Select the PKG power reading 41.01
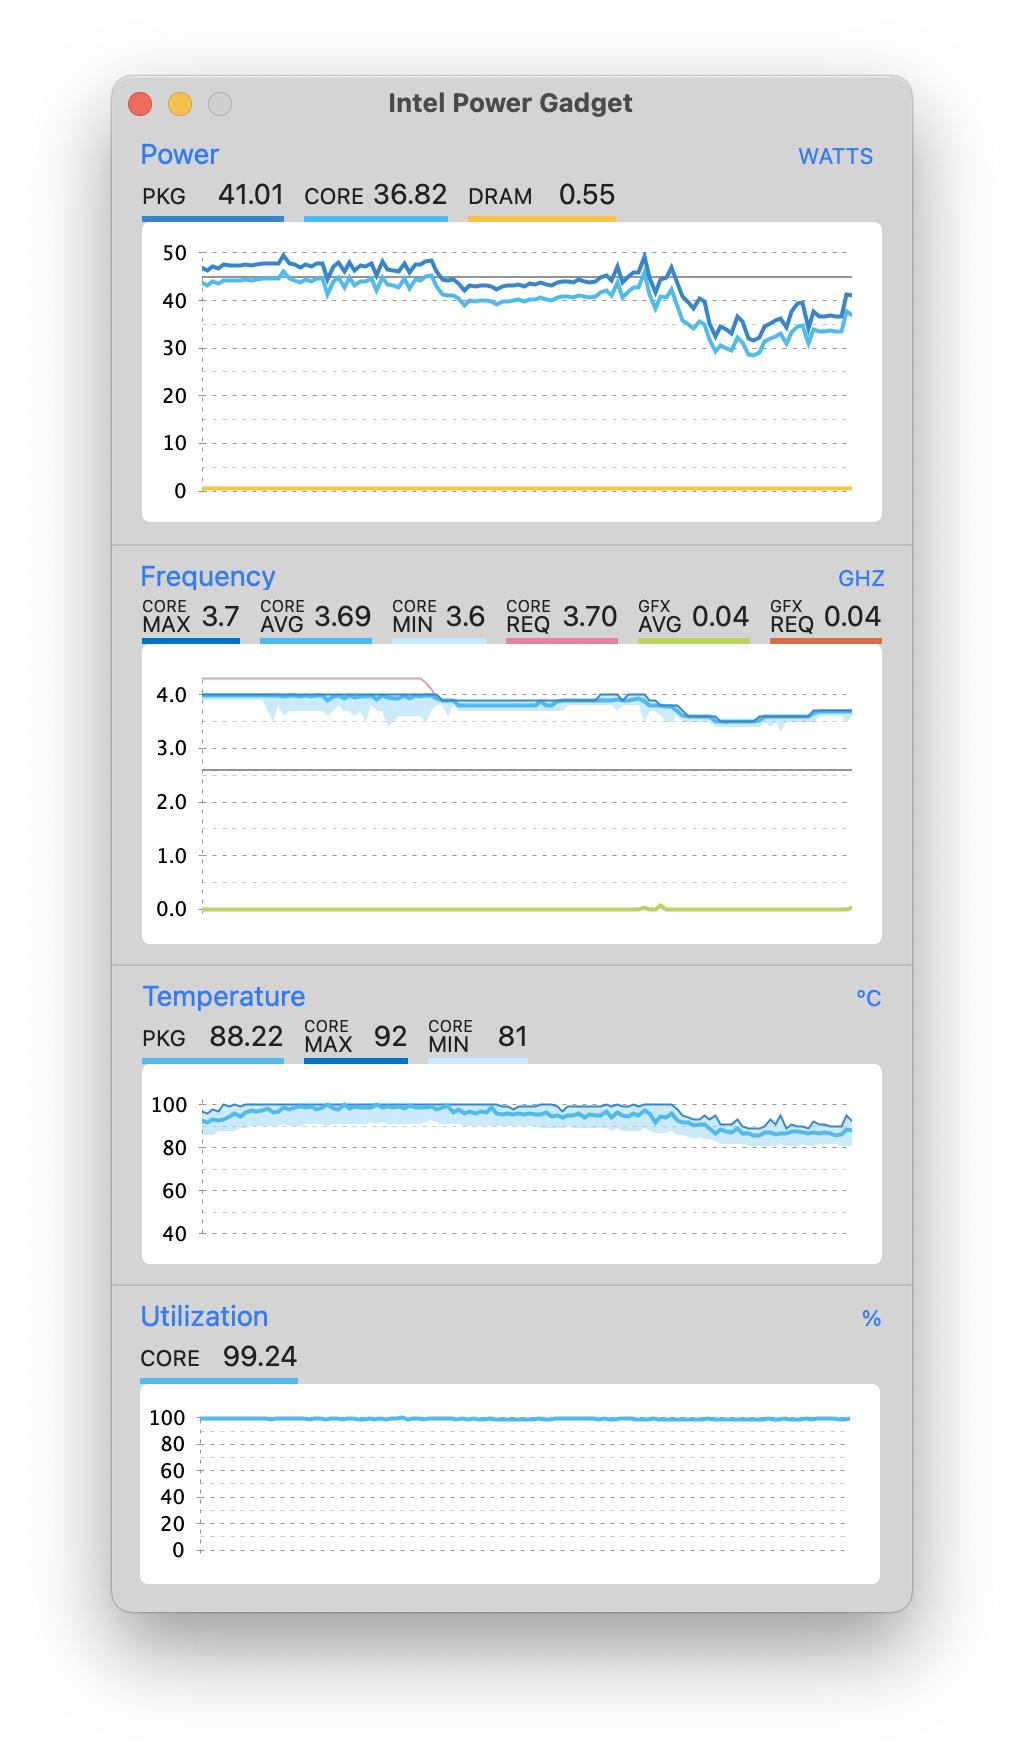 [251, 195]
